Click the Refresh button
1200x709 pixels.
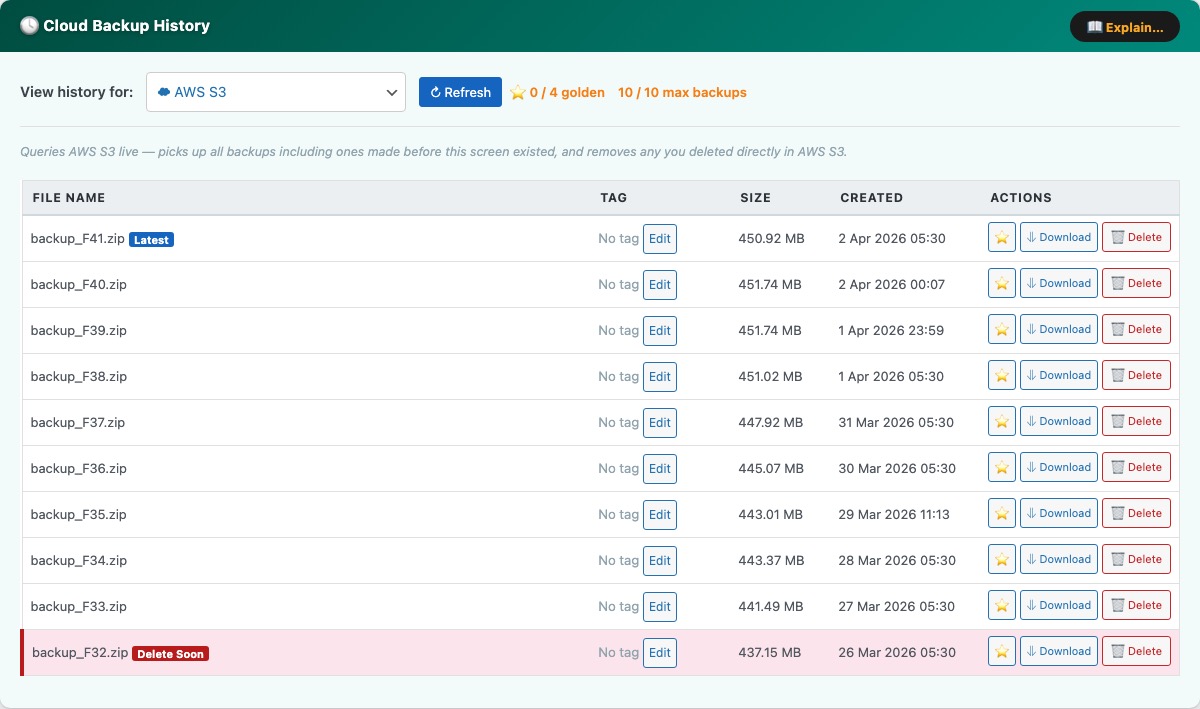(460, 92)
